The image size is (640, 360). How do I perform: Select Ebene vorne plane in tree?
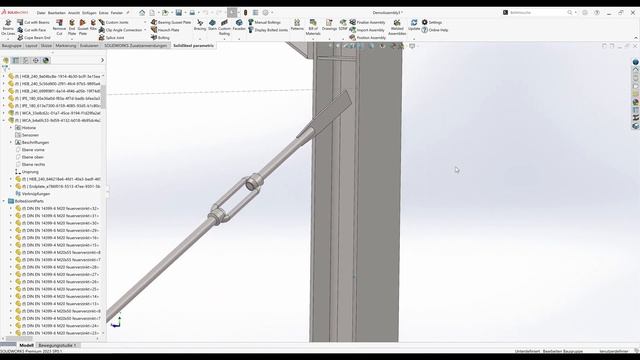point(30,150)
